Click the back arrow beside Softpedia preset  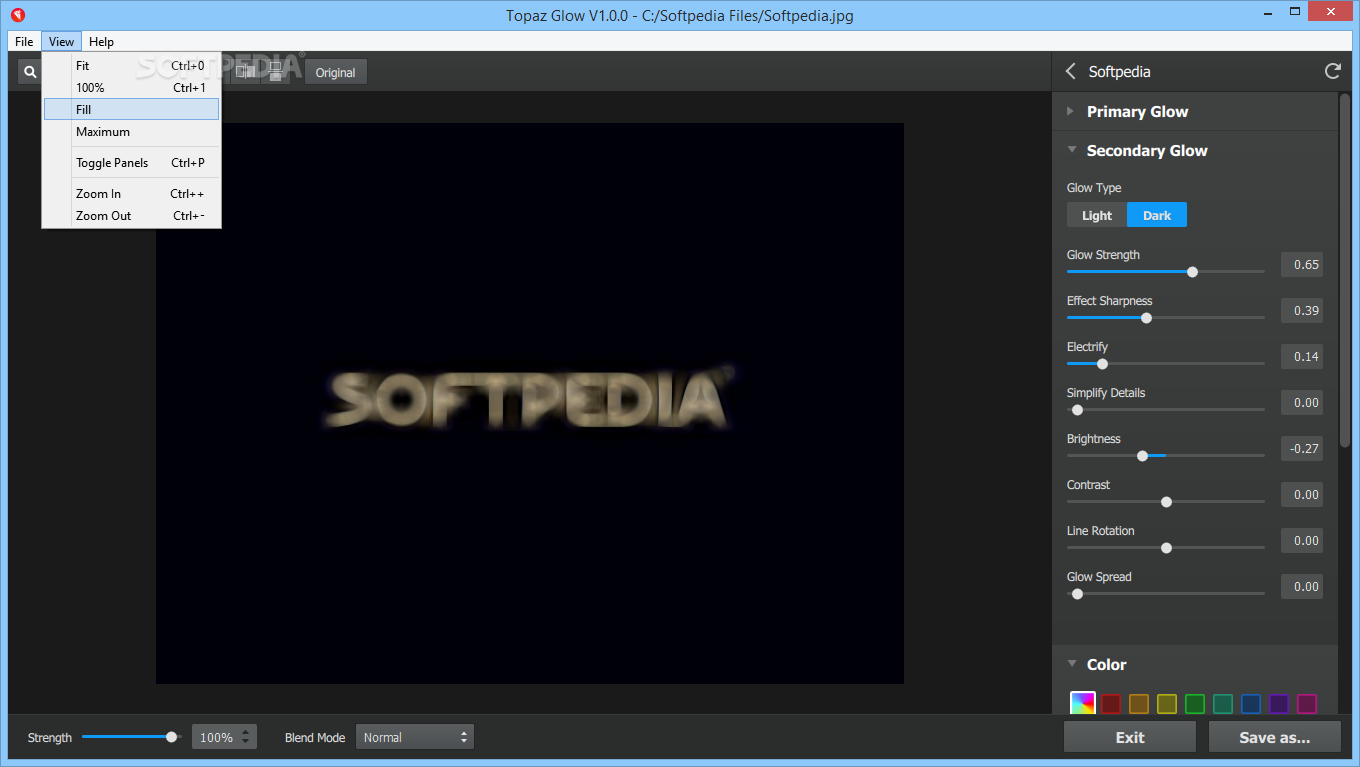pyautogui.click(x=1071, y=71)
